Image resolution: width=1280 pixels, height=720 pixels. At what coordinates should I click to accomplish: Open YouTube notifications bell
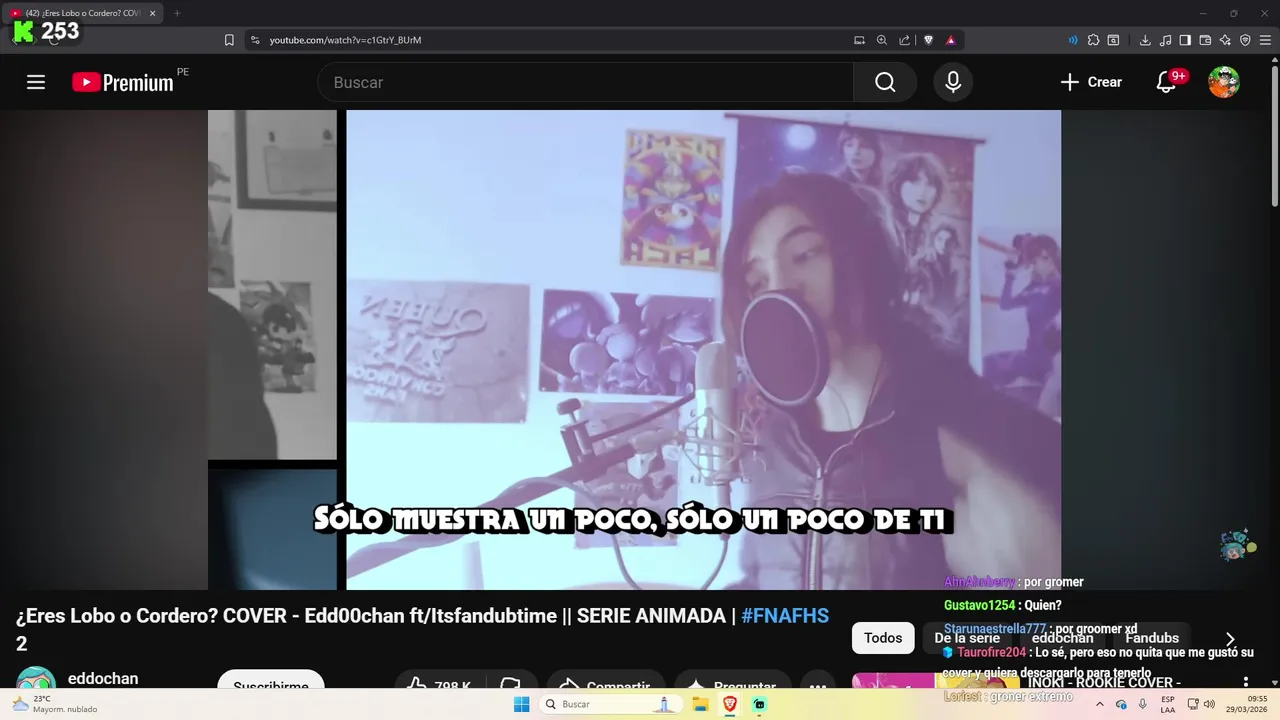tap(1166, 82)
